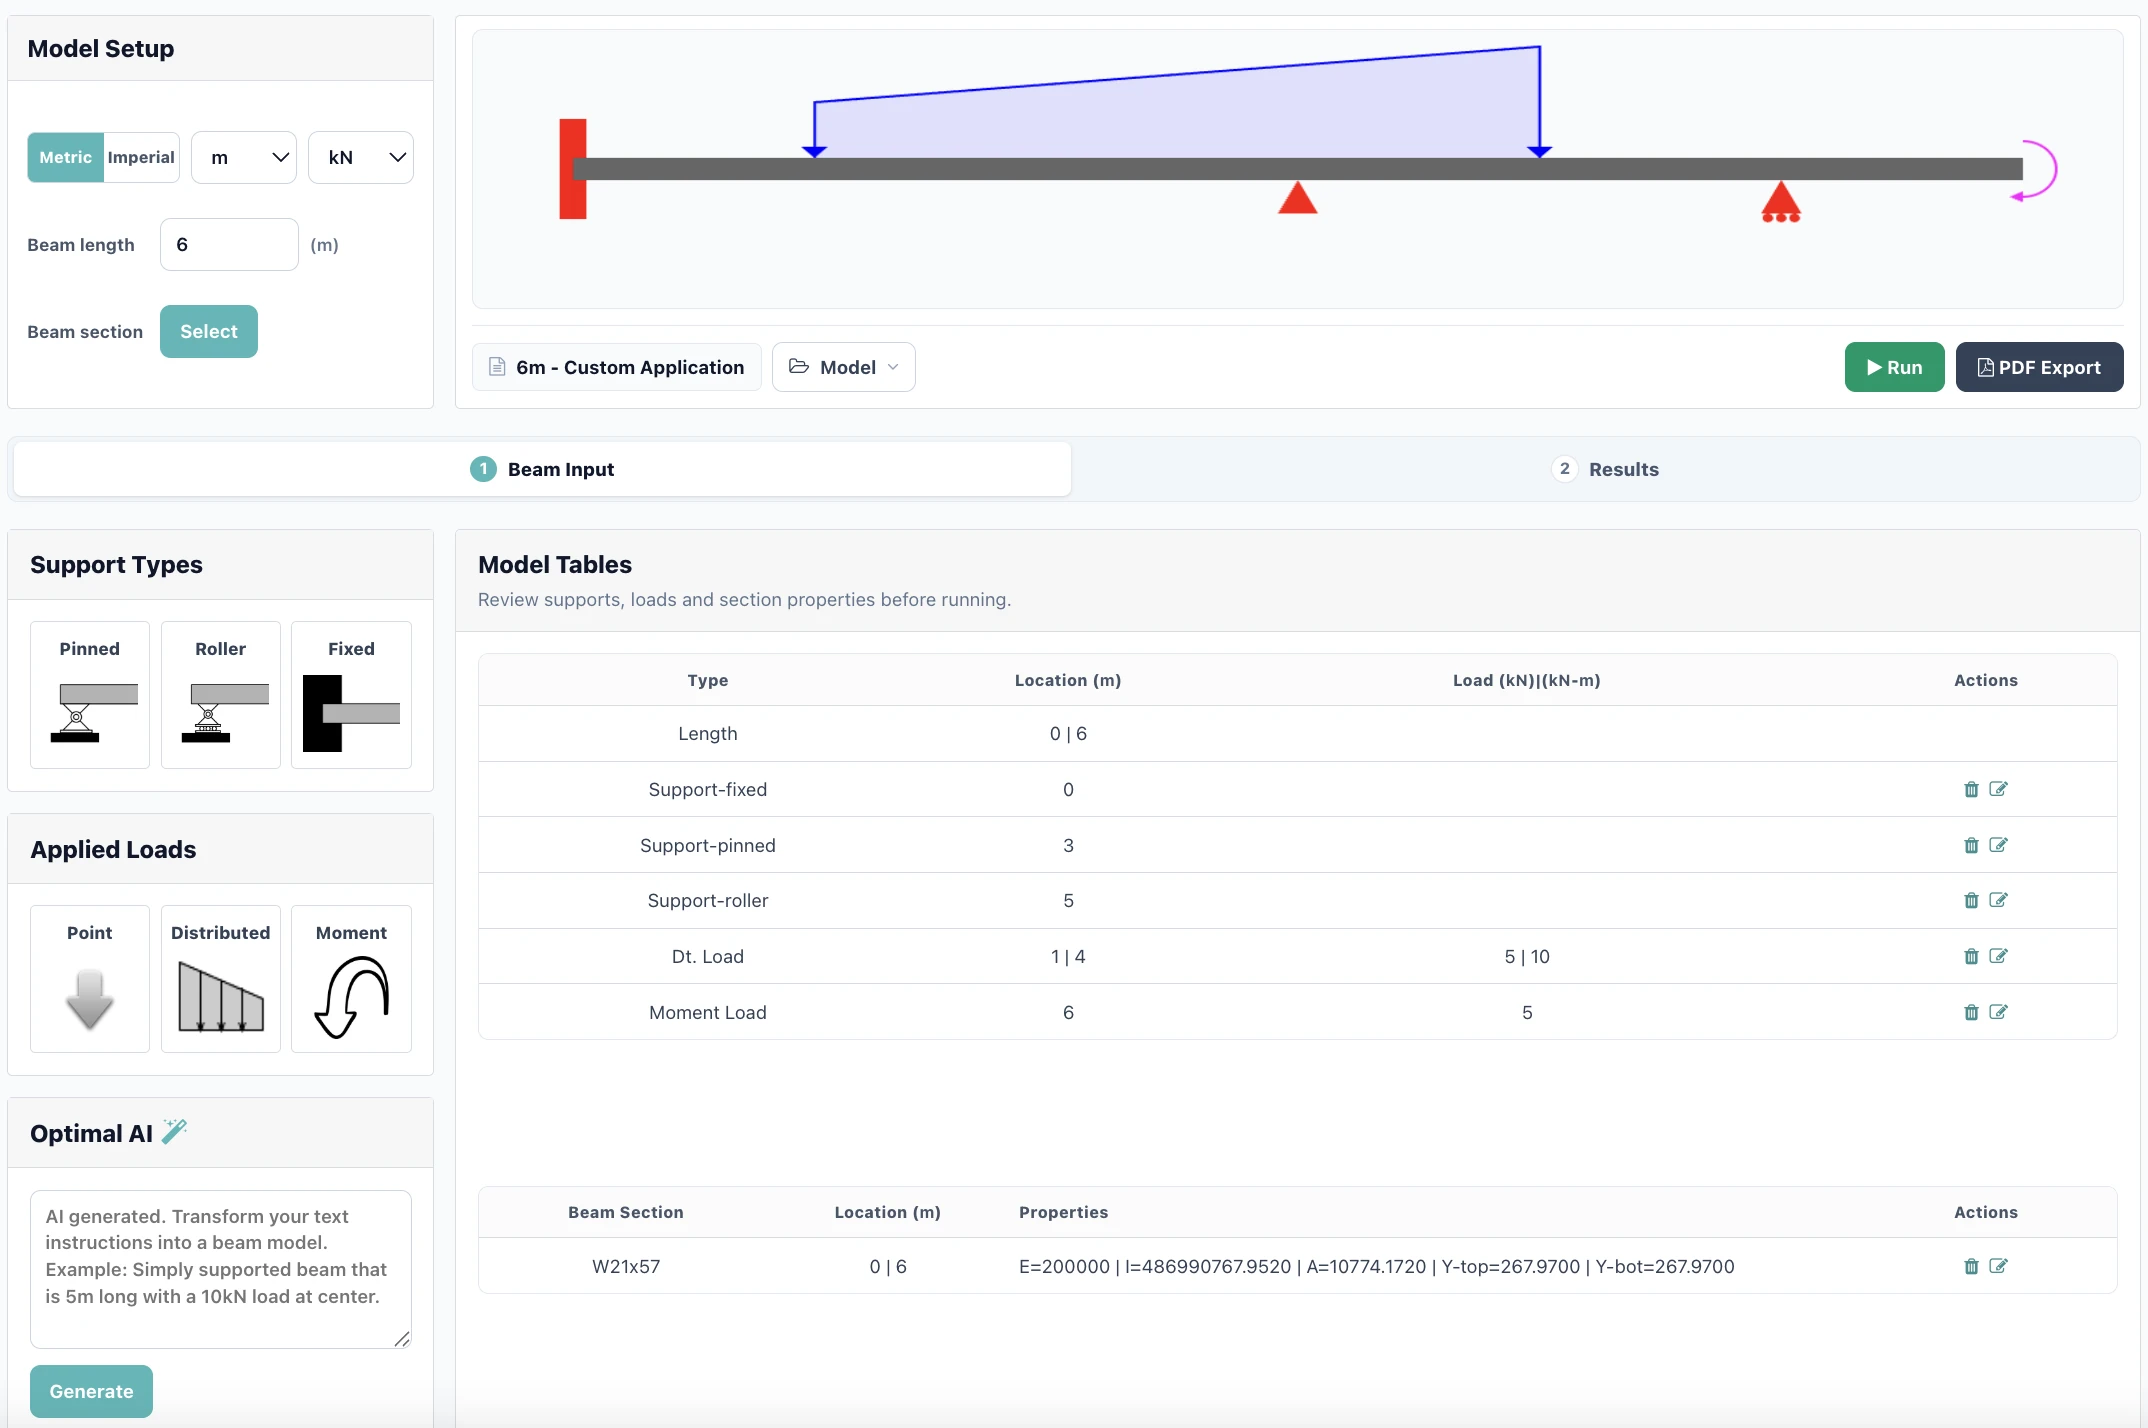Click the fixed support in beam diagram

pyautogui.click(x=573, y=169)
